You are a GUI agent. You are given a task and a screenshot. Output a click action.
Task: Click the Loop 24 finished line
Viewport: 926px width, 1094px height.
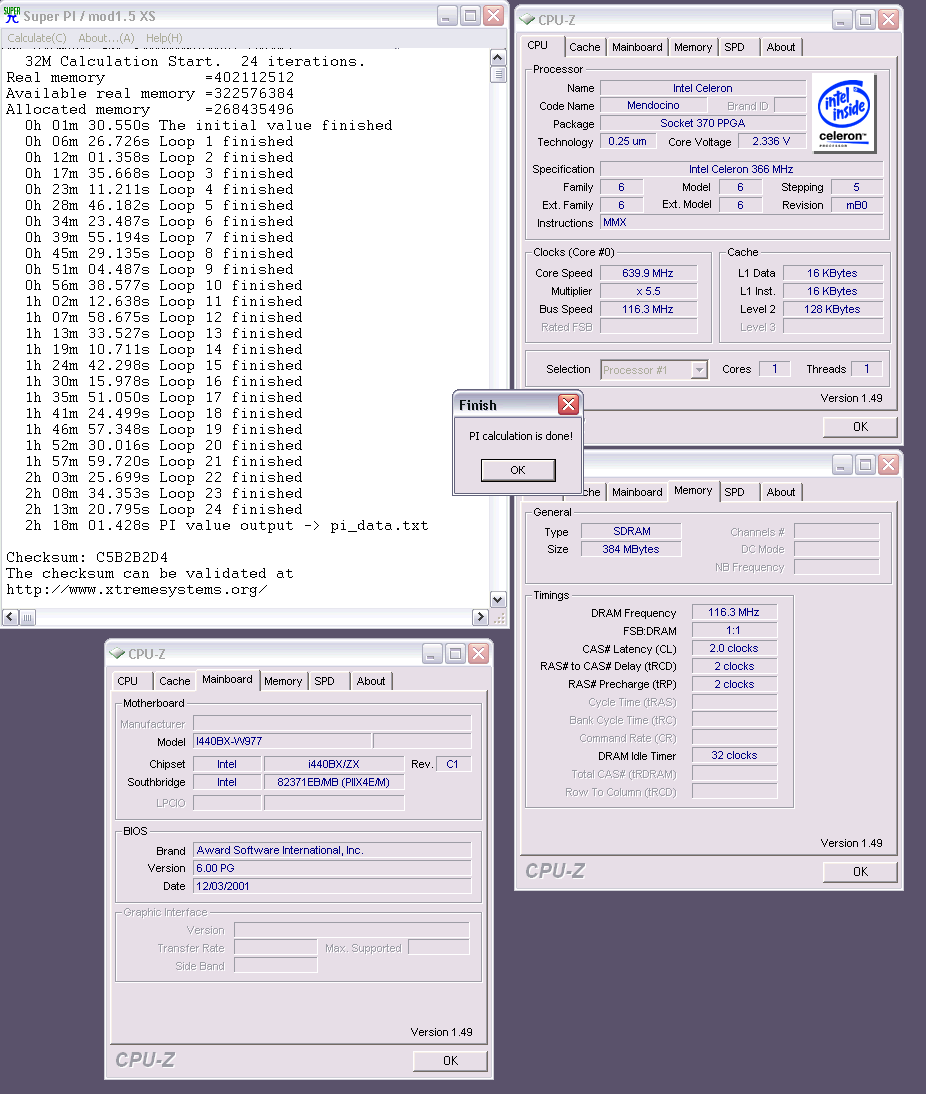(x=164, y=509)
